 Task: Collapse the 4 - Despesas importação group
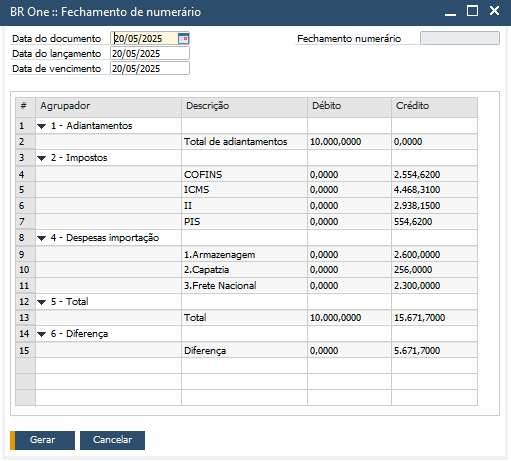[41, 238]
